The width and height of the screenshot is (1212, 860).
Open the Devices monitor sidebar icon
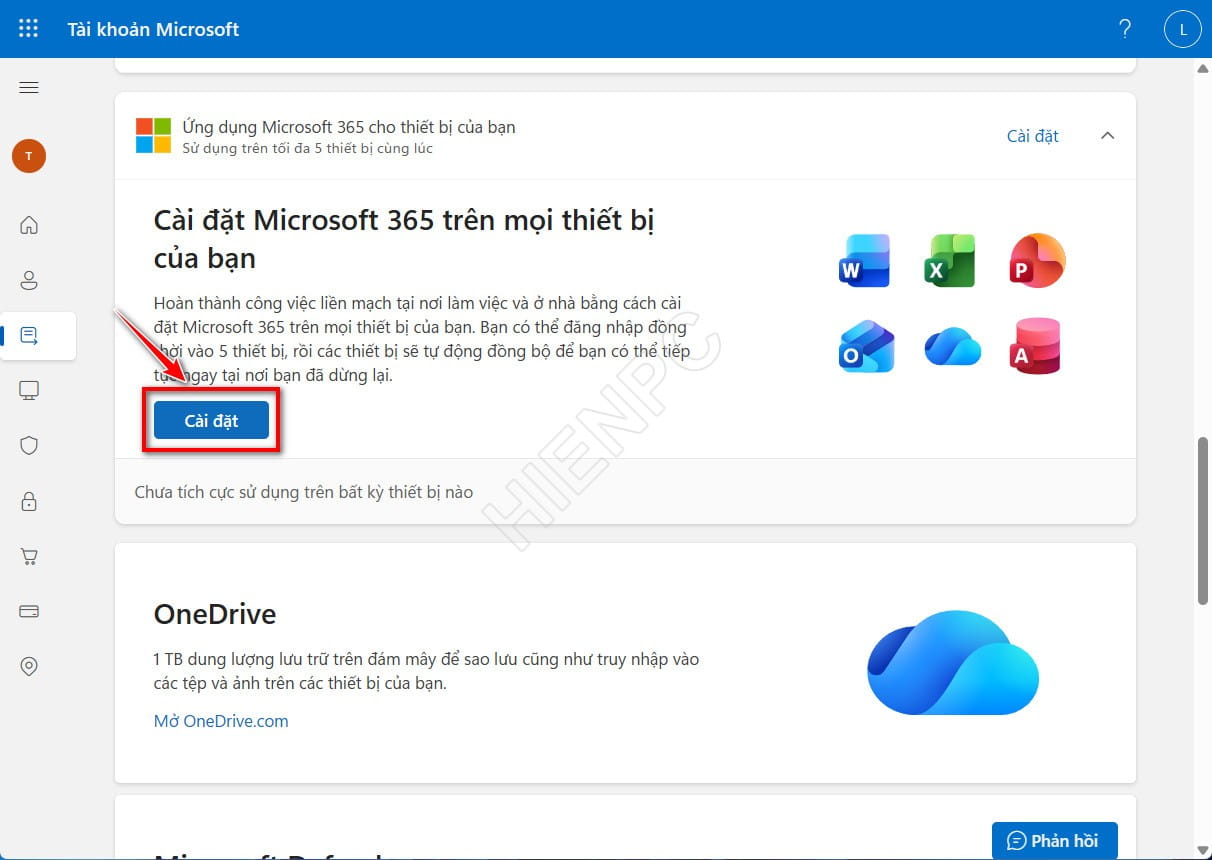click(x=29, y=390)
